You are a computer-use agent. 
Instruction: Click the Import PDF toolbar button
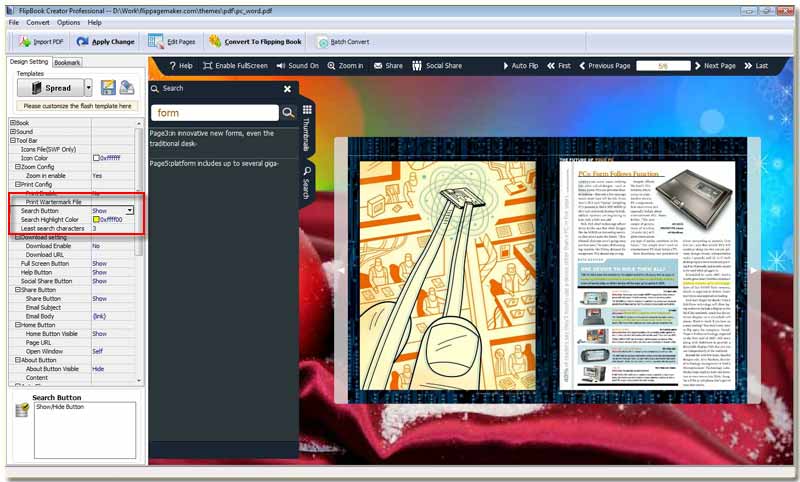point(41,42)
